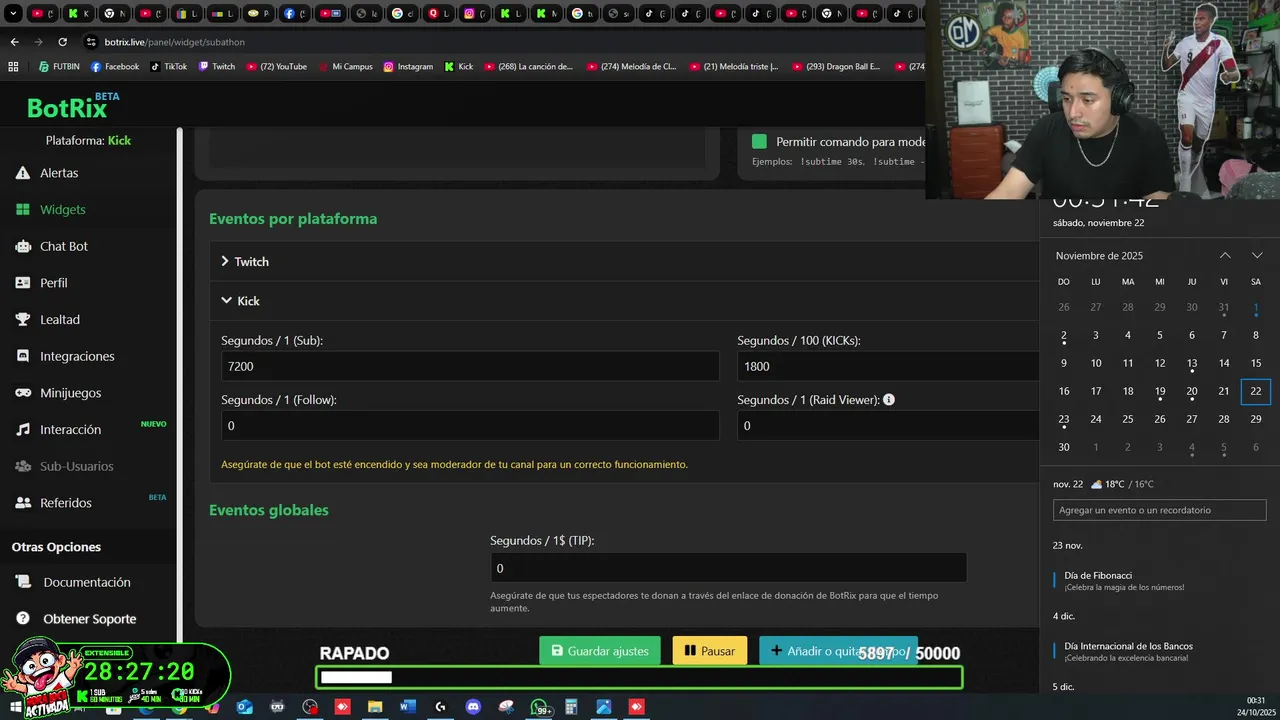Open File Explorer from the taskbar
Image resolution: width=1280 pixels, height=720 pixels.
coord(375,707)
